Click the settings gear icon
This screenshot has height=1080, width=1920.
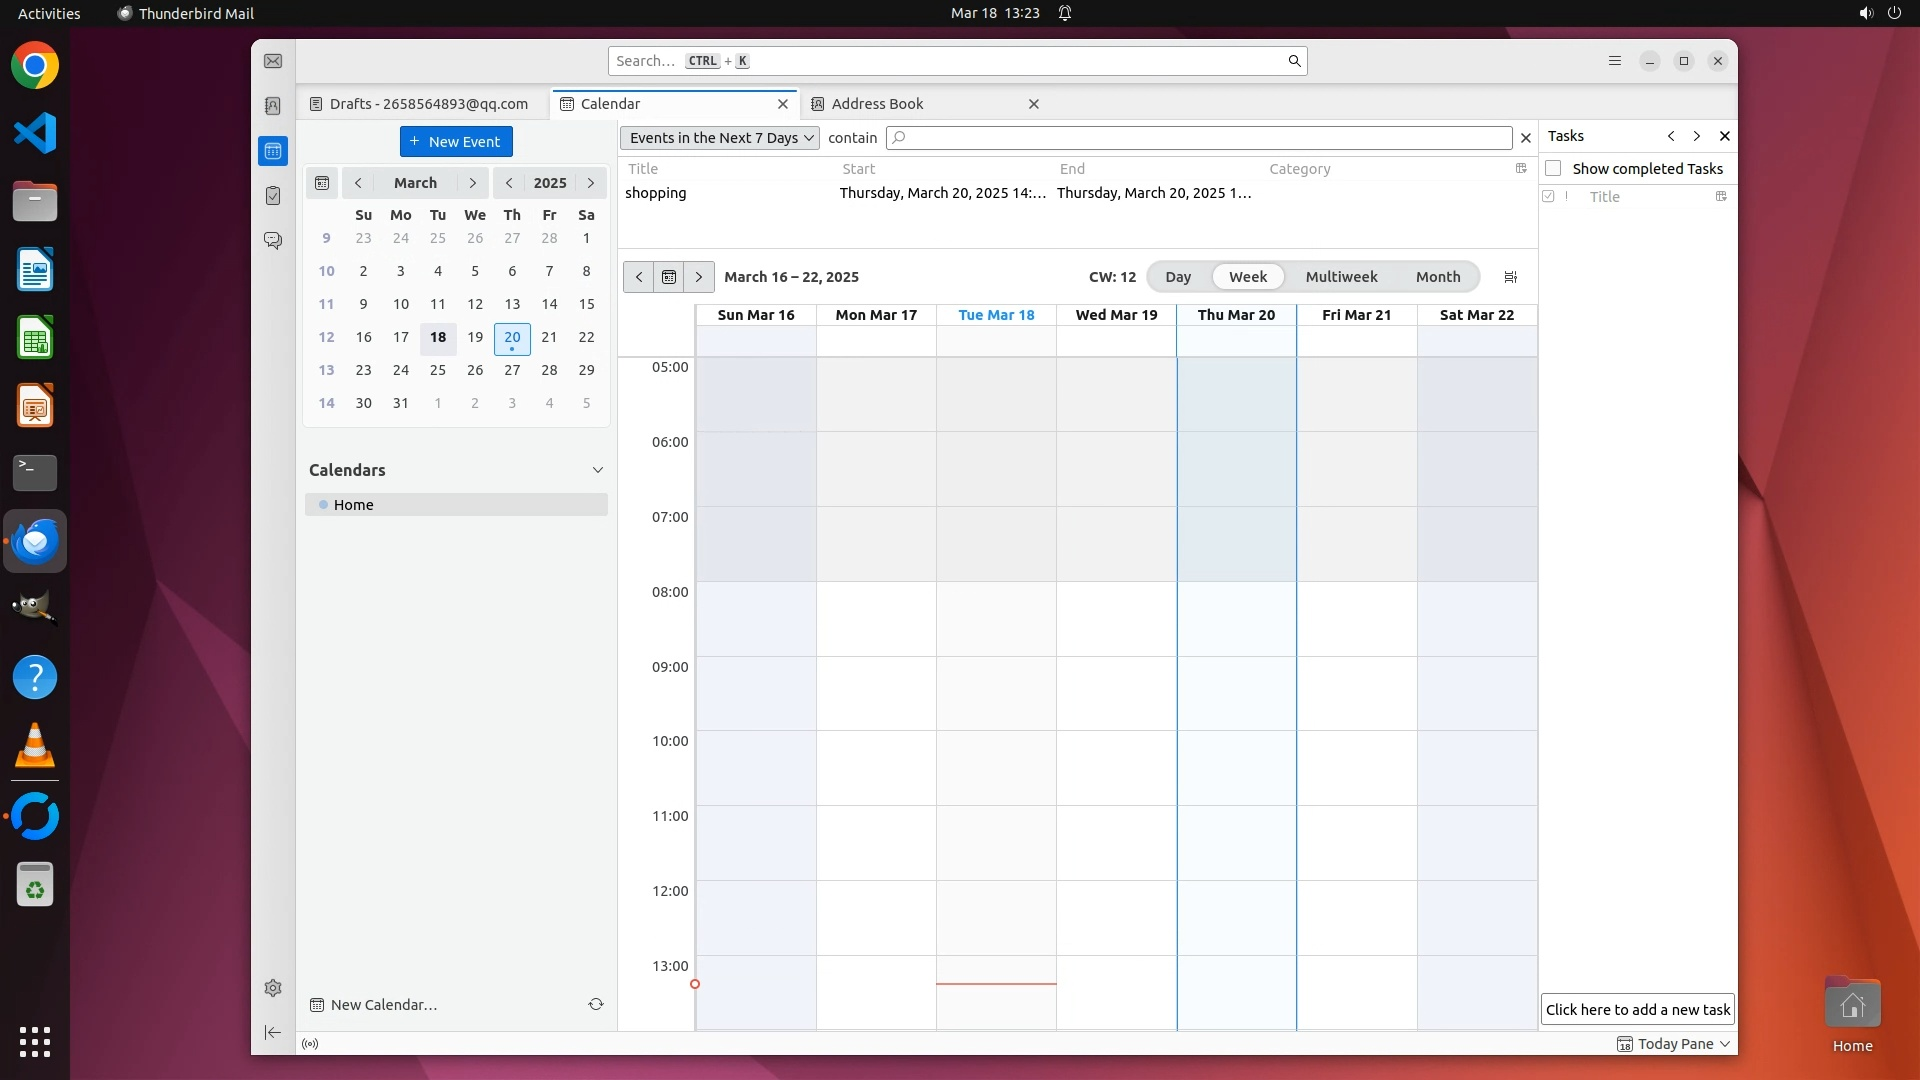(273, 988)
